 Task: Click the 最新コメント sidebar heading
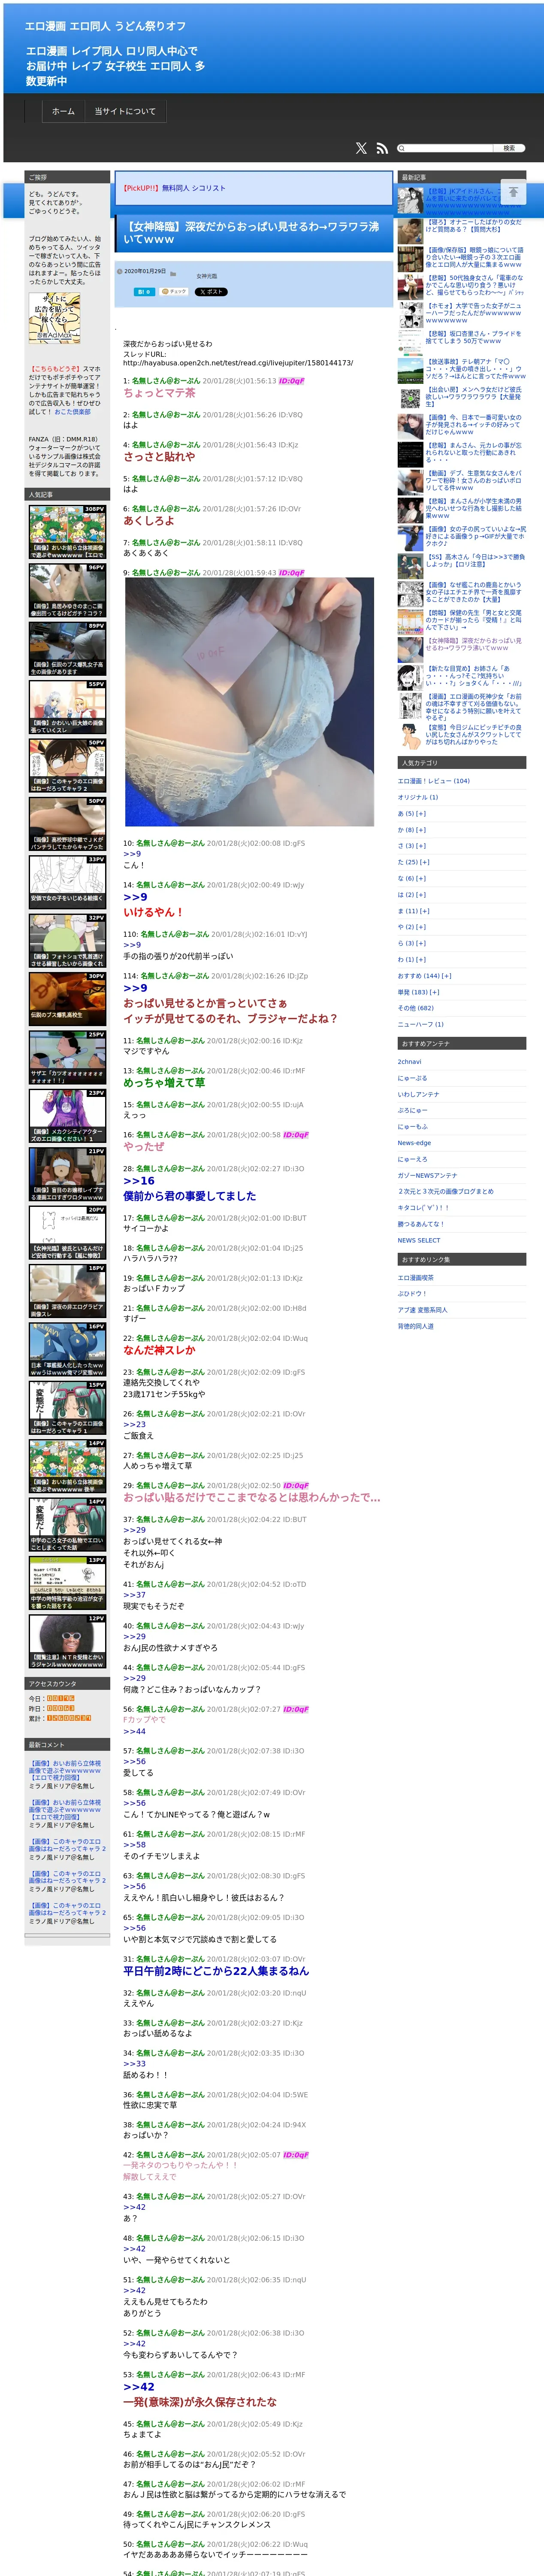67,1745
